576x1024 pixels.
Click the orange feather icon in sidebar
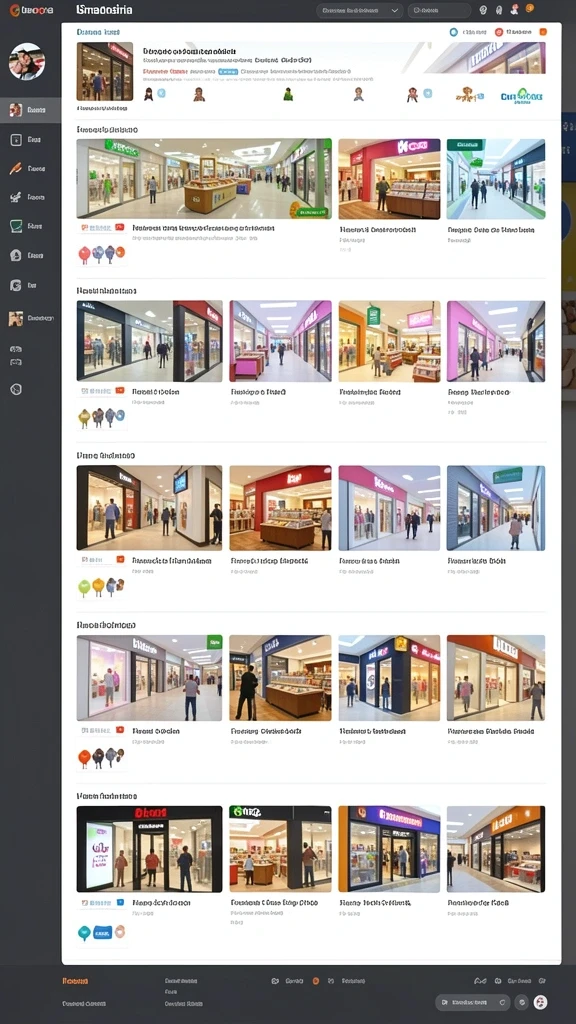tap(16, 168)
